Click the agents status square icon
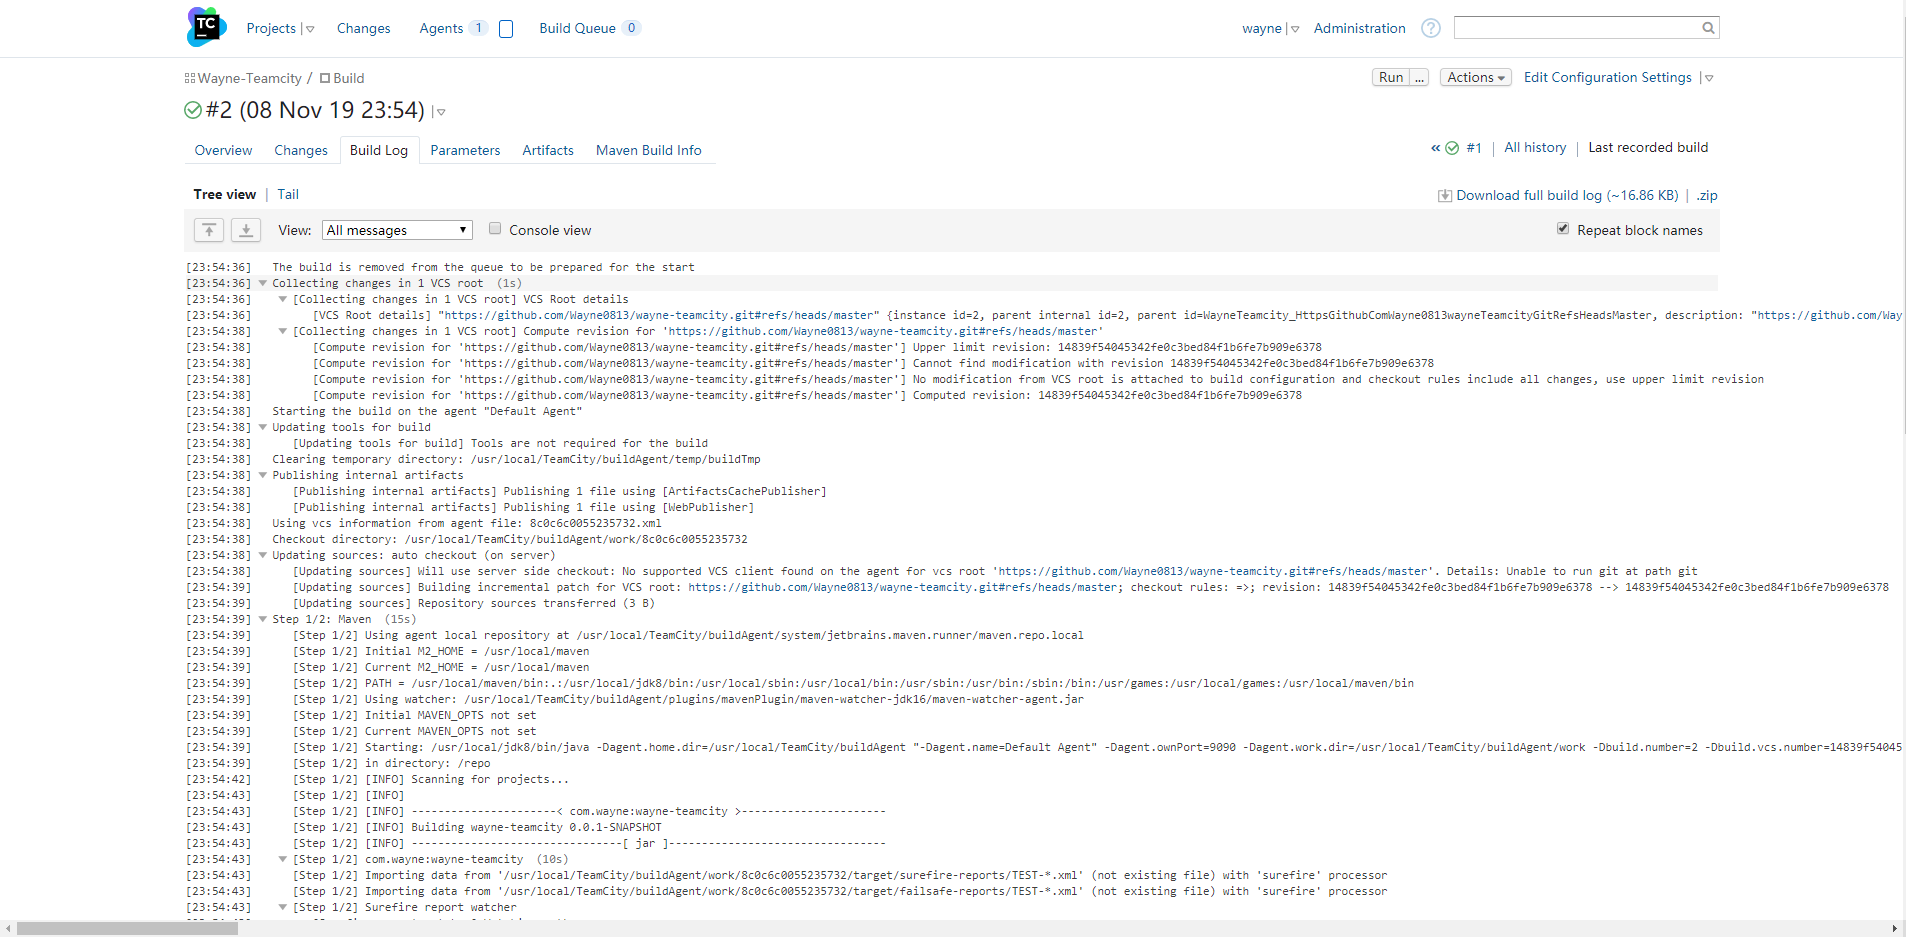This screenshot has width=1906, height=937. pos(506,29)
